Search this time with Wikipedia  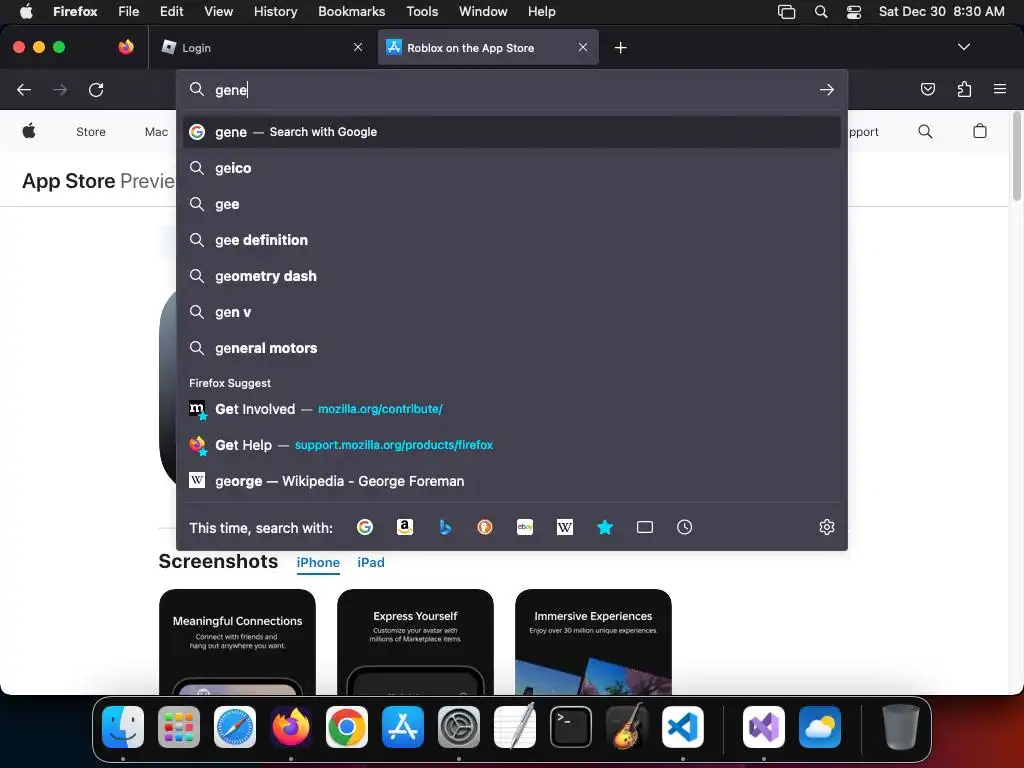point(565,527)
